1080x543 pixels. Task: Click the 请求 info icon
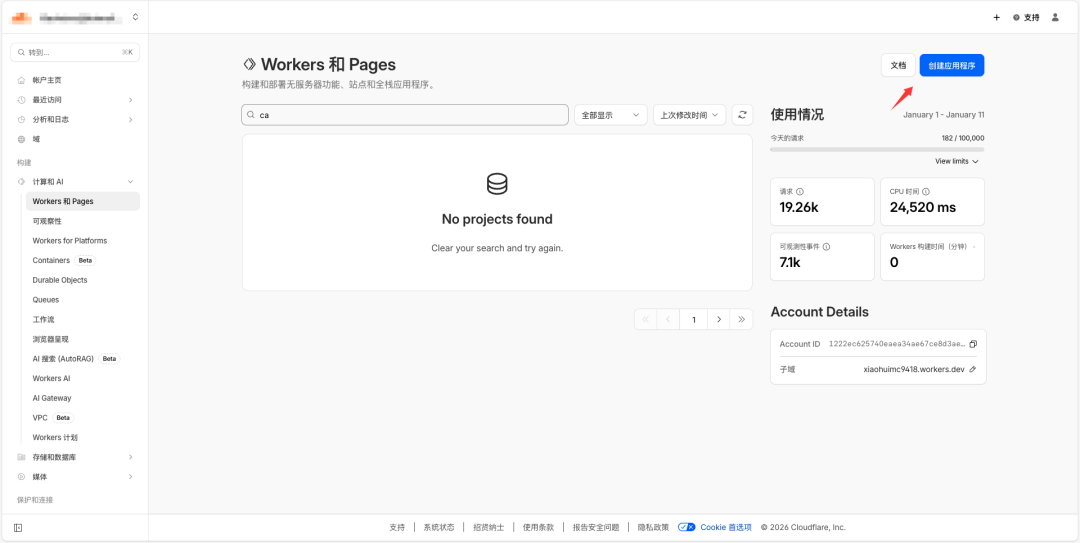coord(800,192)
